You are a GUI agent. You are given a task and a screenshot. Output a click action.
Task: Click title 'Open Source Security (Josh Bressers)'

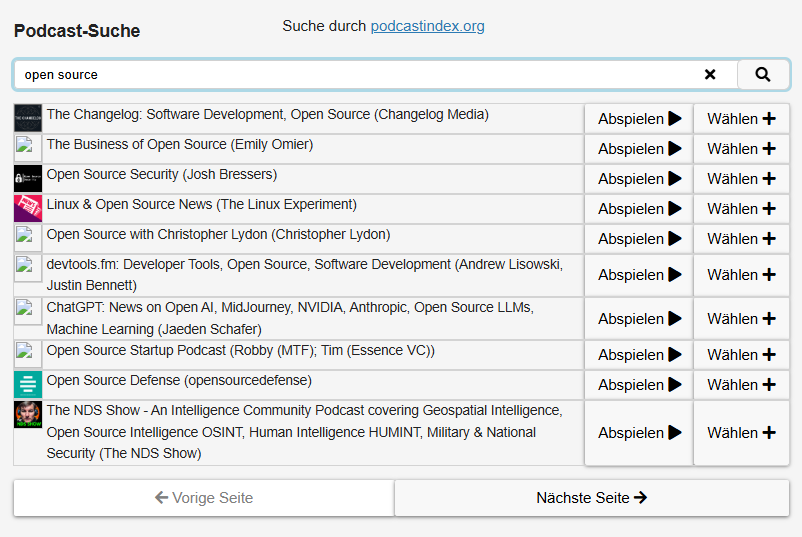click(x=162, y=174)
